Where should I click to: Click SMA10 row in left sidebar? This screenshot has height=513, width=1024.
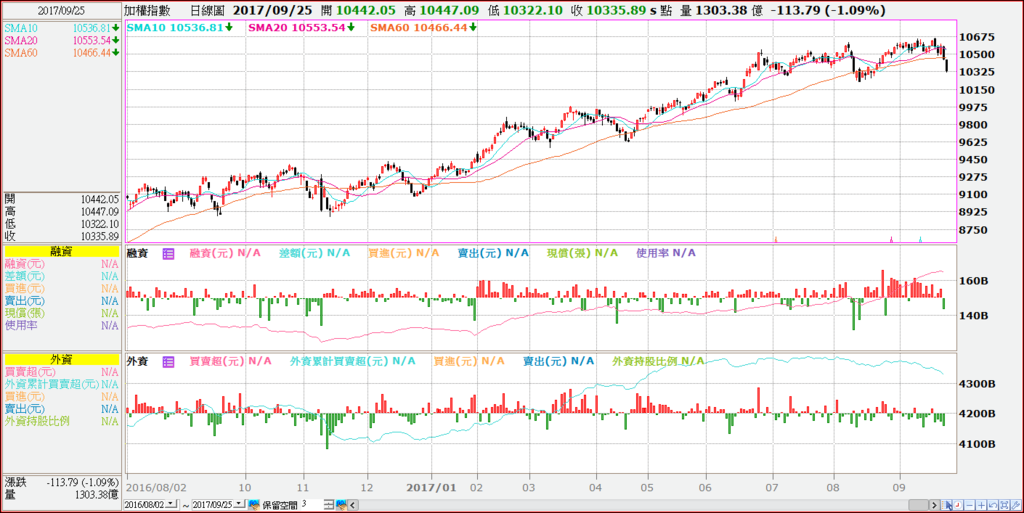coord(61,28)
